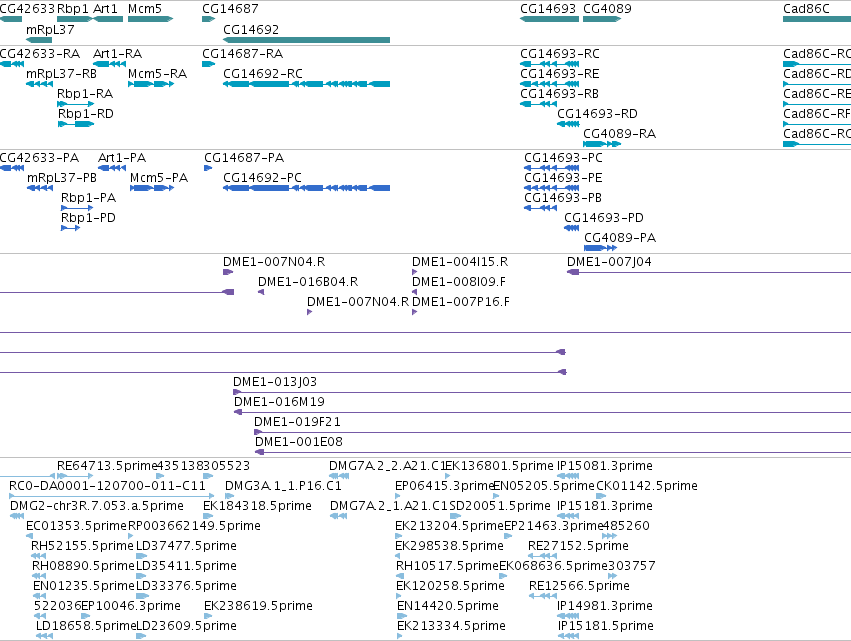Click the DME1-019F21 BAC label
851x641 pixels.
297,422
